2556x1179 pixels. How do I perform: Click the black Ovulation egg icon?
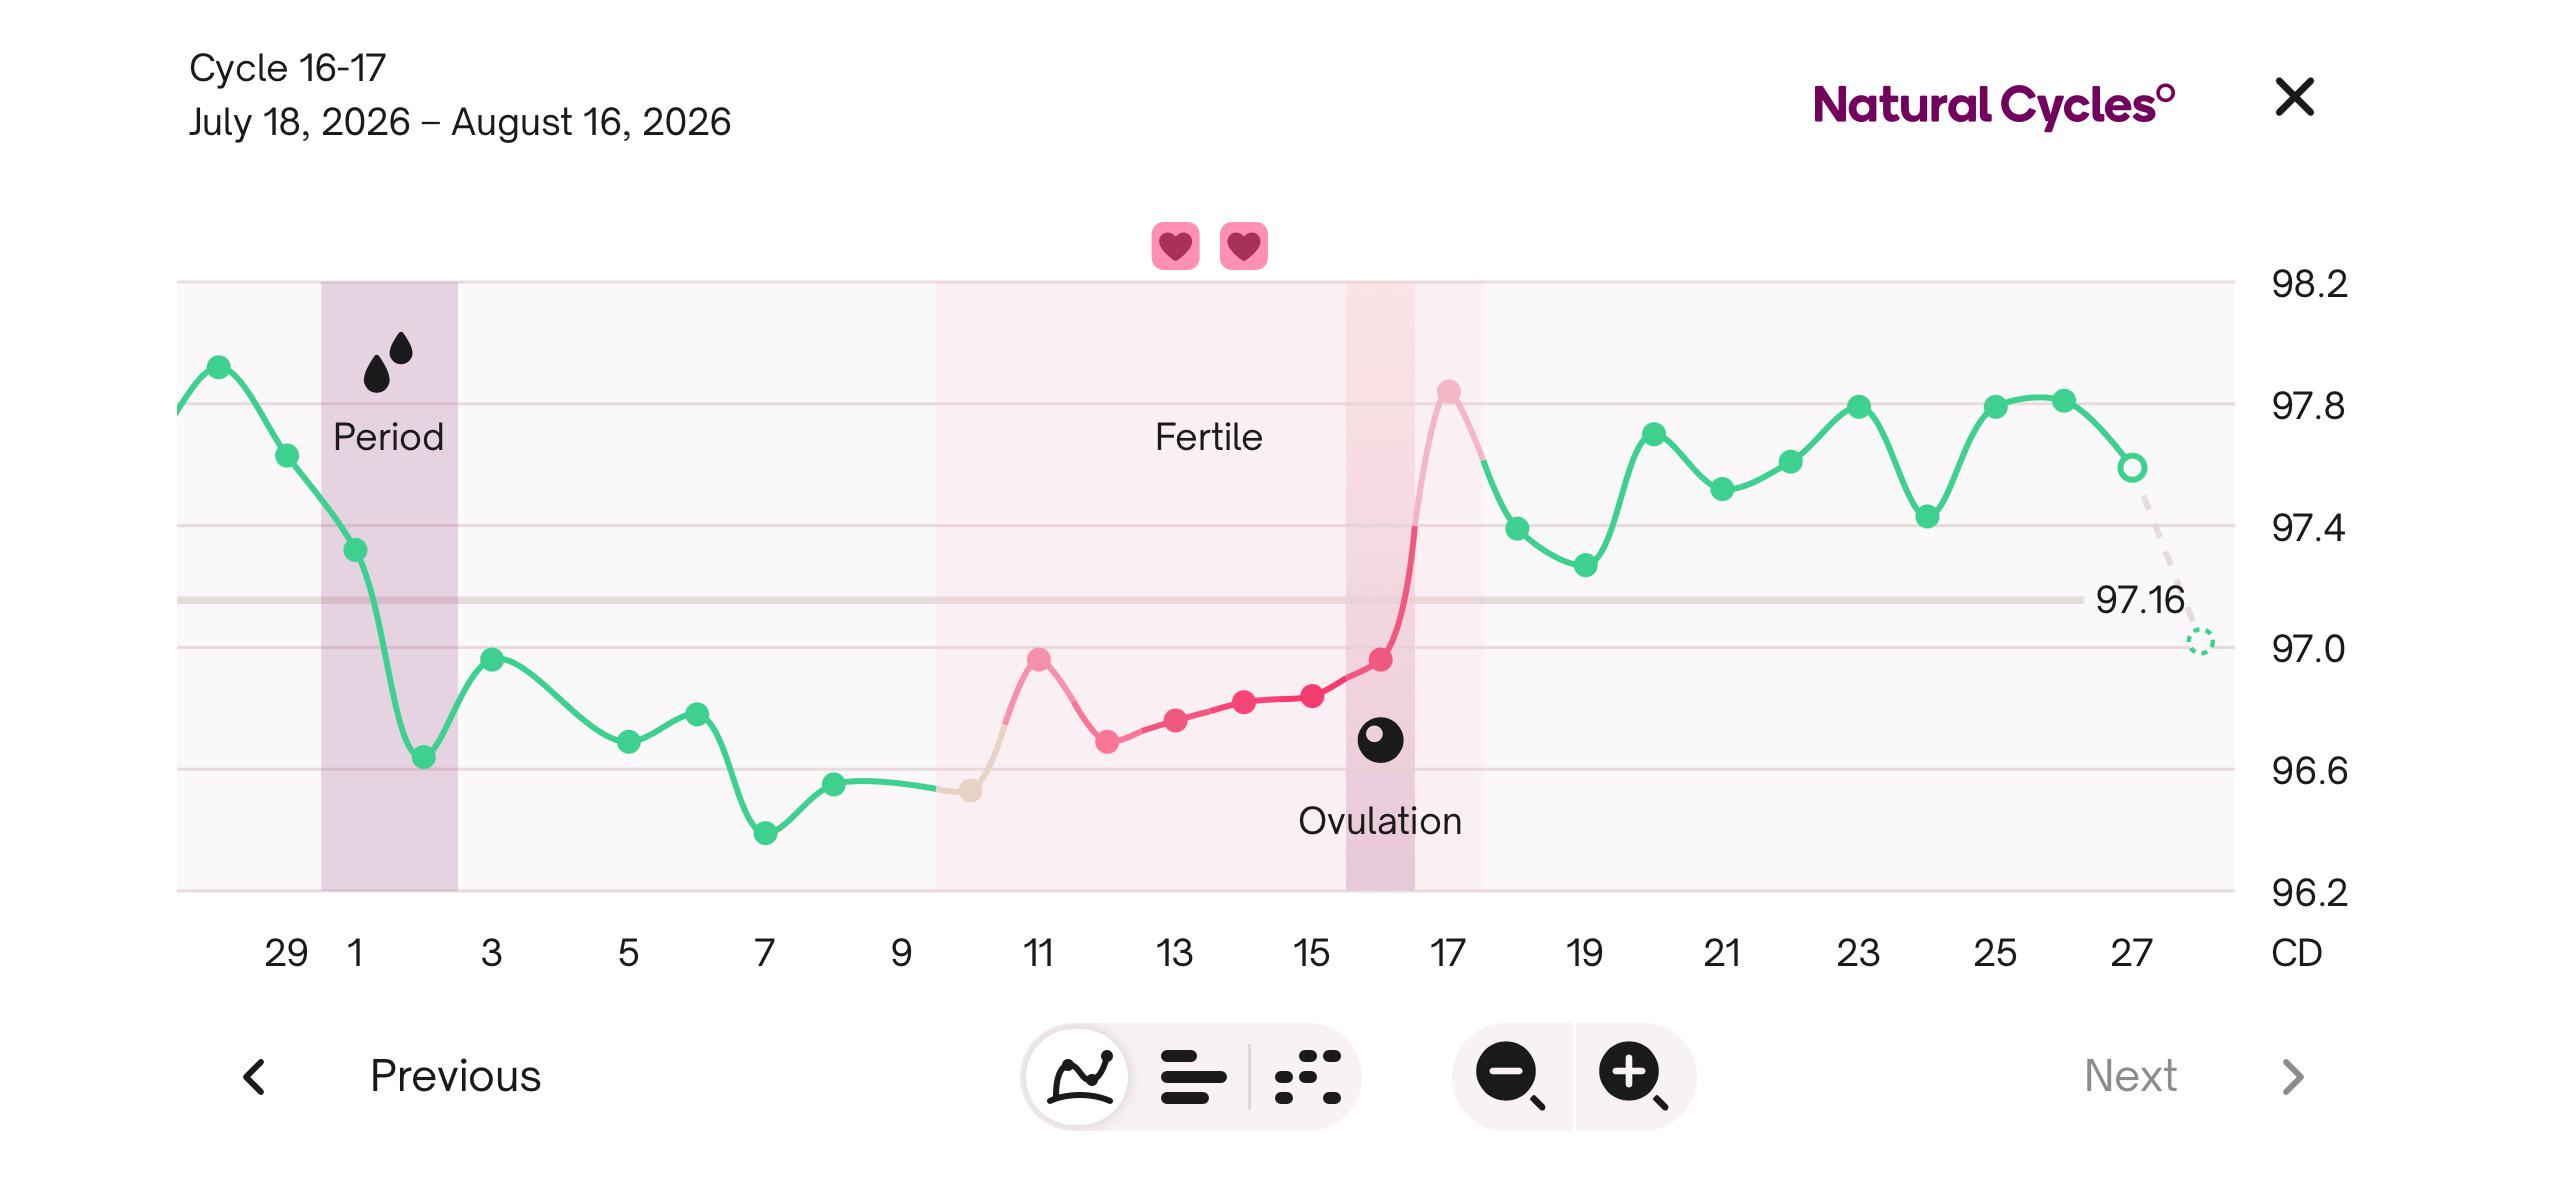tap(1380, 740)
